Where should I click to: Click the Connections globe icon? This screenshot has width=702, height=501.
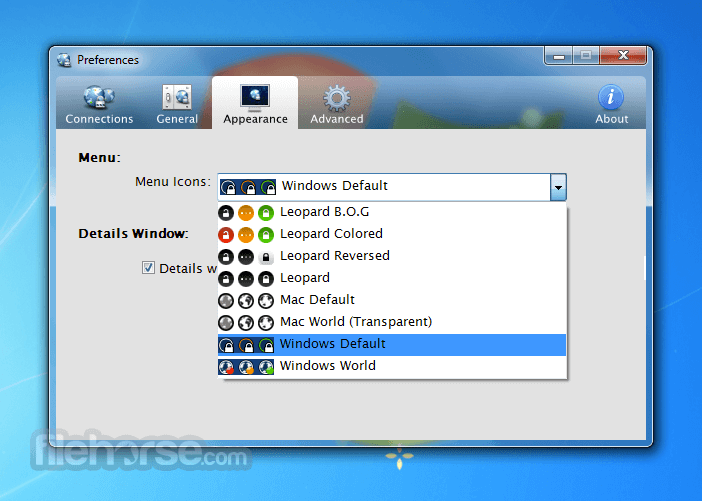(x=99, y=97)
